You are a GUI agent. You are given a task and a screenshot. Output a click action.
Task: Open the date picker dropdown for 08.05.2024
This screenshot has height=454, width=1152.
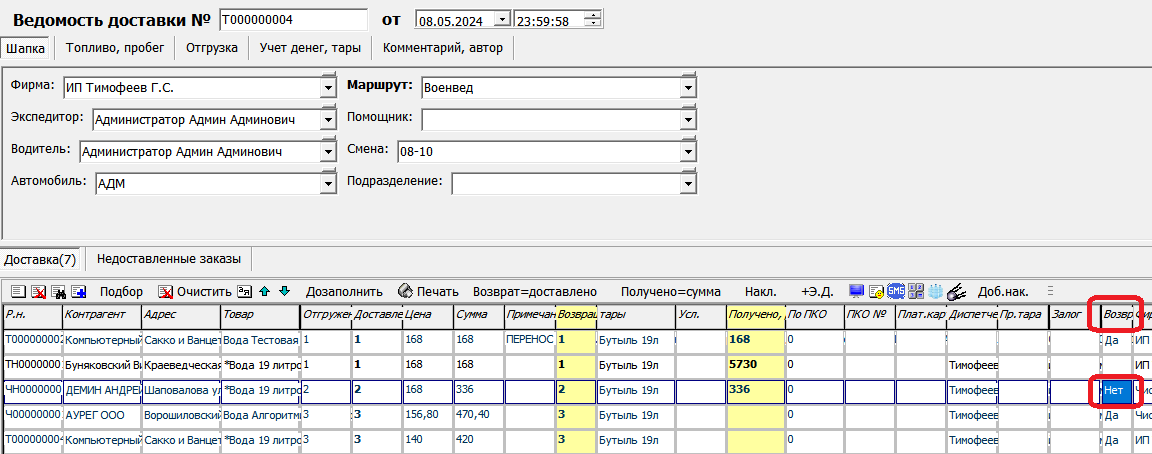click(x=502, y=19)
